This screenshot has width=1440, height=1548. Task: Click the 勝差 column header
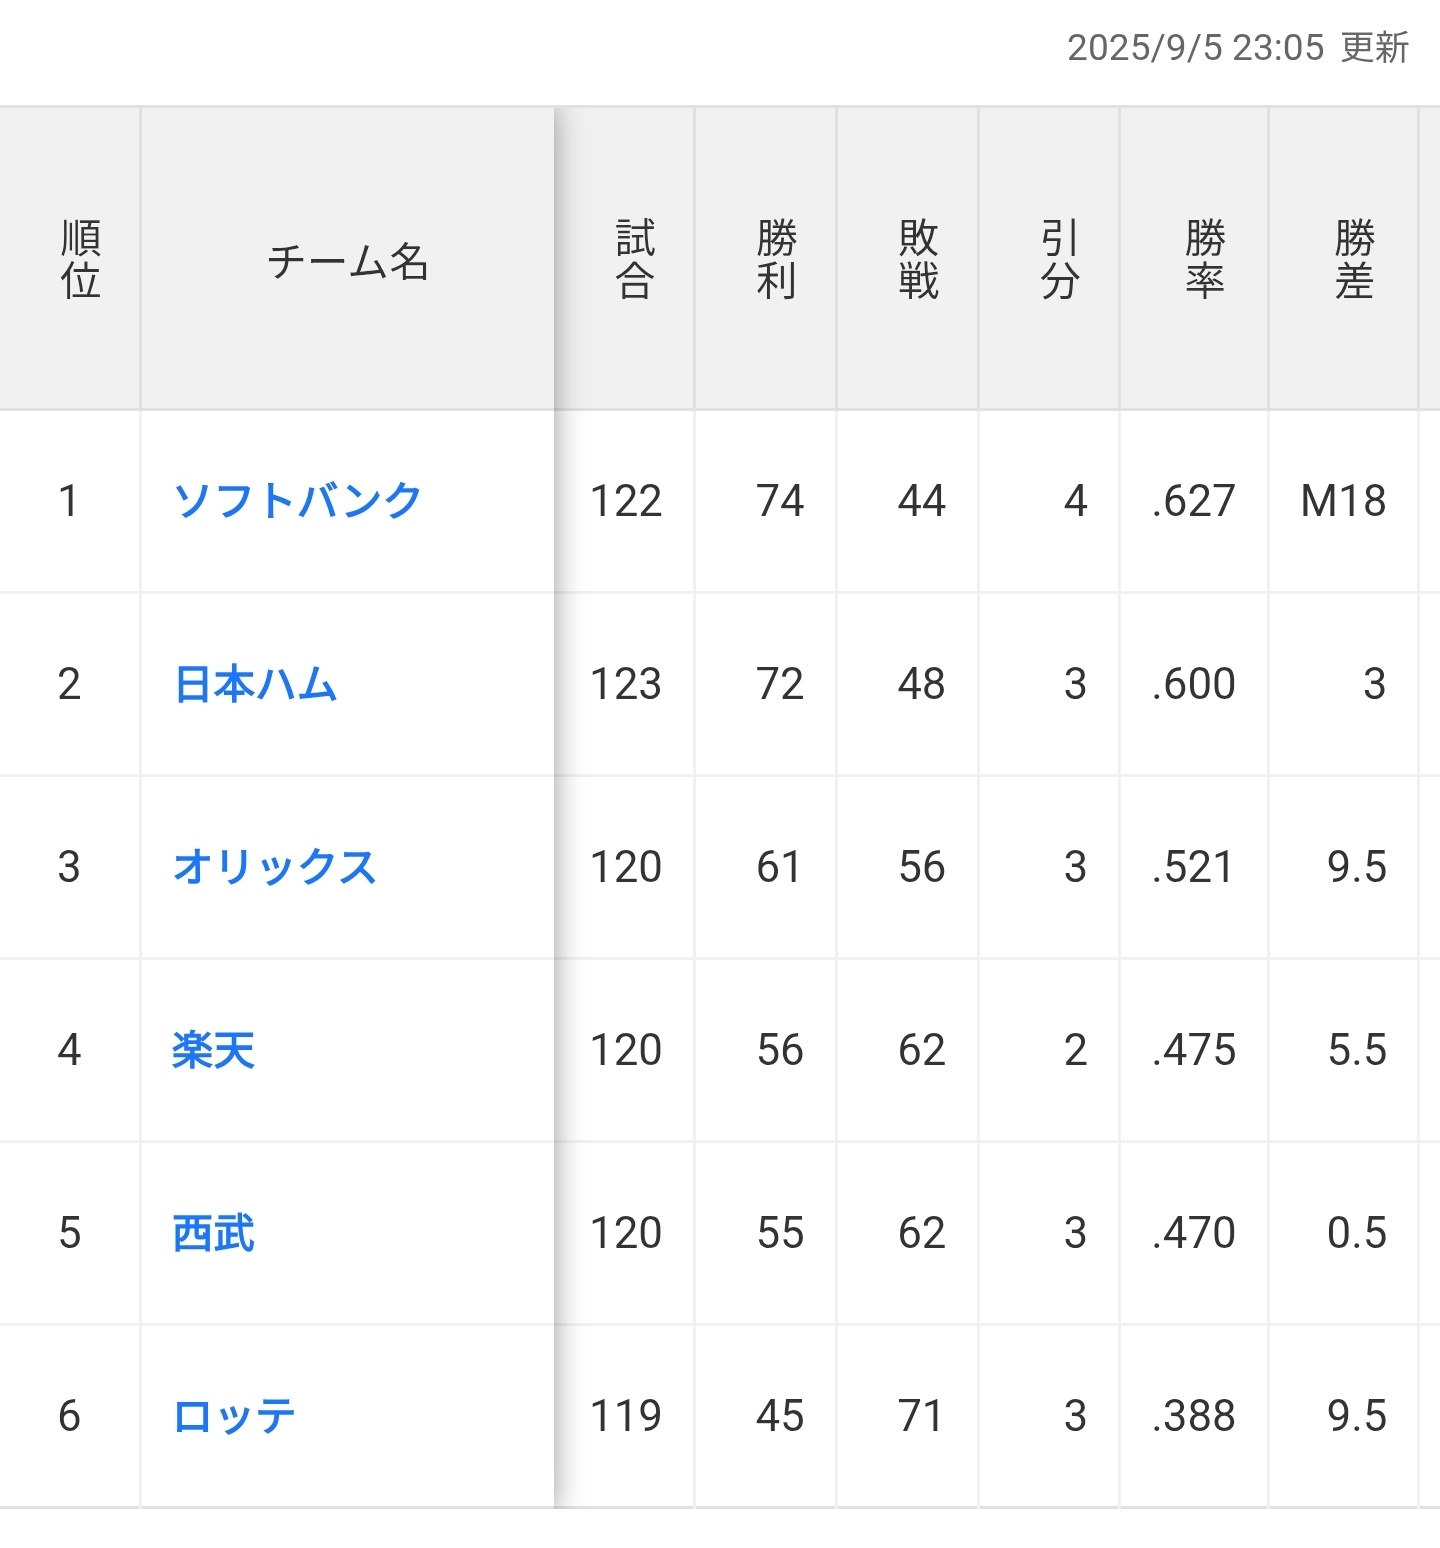coord(1354,260)
